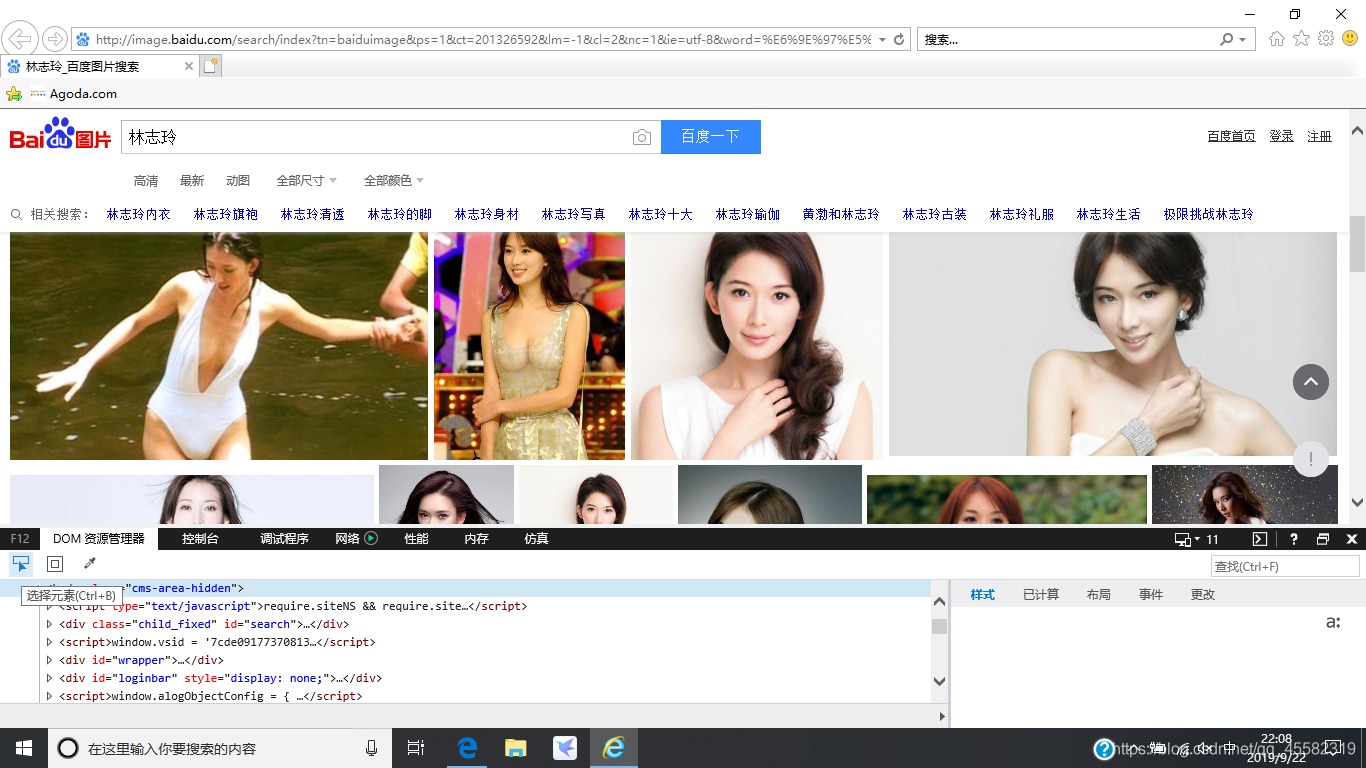
Task: Open the address bar URL history dropdown
Action: 882,40
